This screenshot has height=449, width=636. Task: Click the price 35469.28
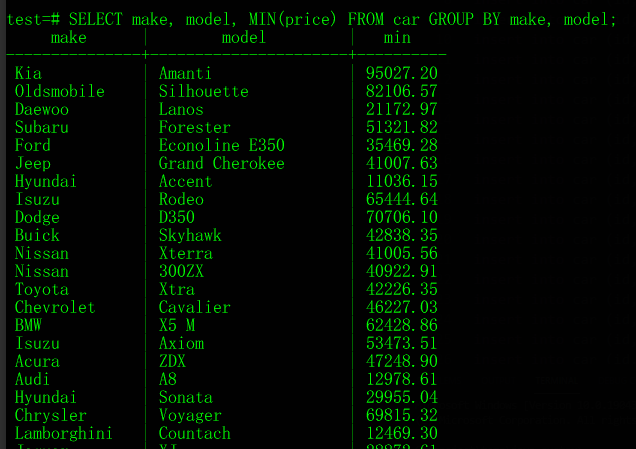pos(402,145)
